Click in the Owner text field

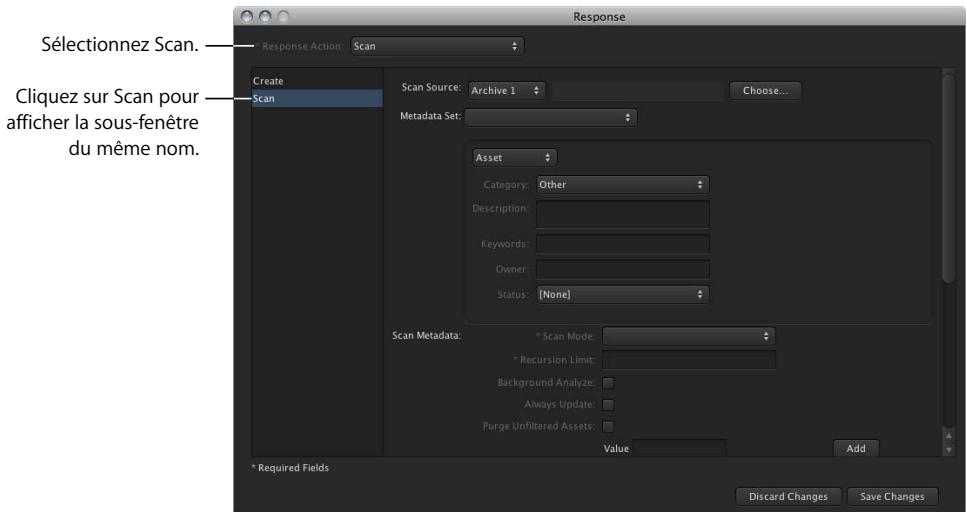623,270
